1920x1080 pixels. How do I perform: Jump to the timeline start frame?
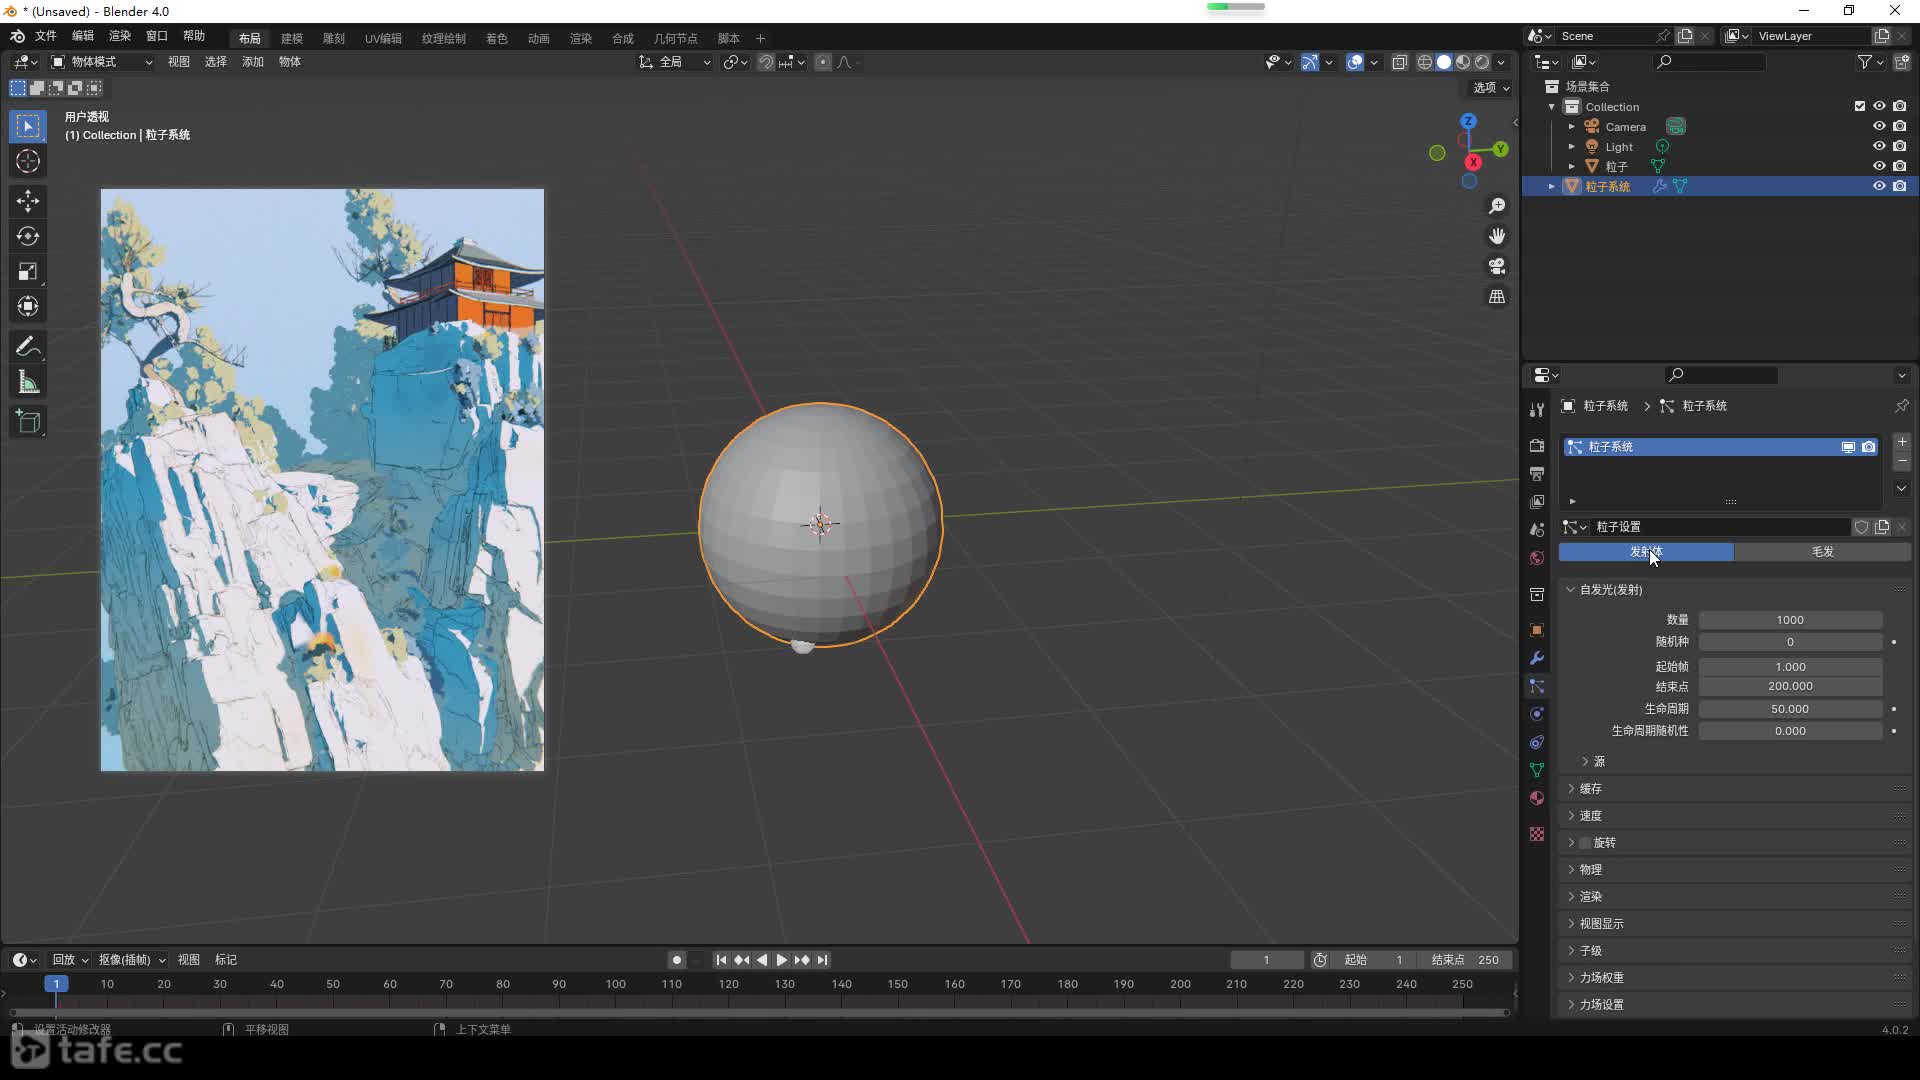pos(721,960)
